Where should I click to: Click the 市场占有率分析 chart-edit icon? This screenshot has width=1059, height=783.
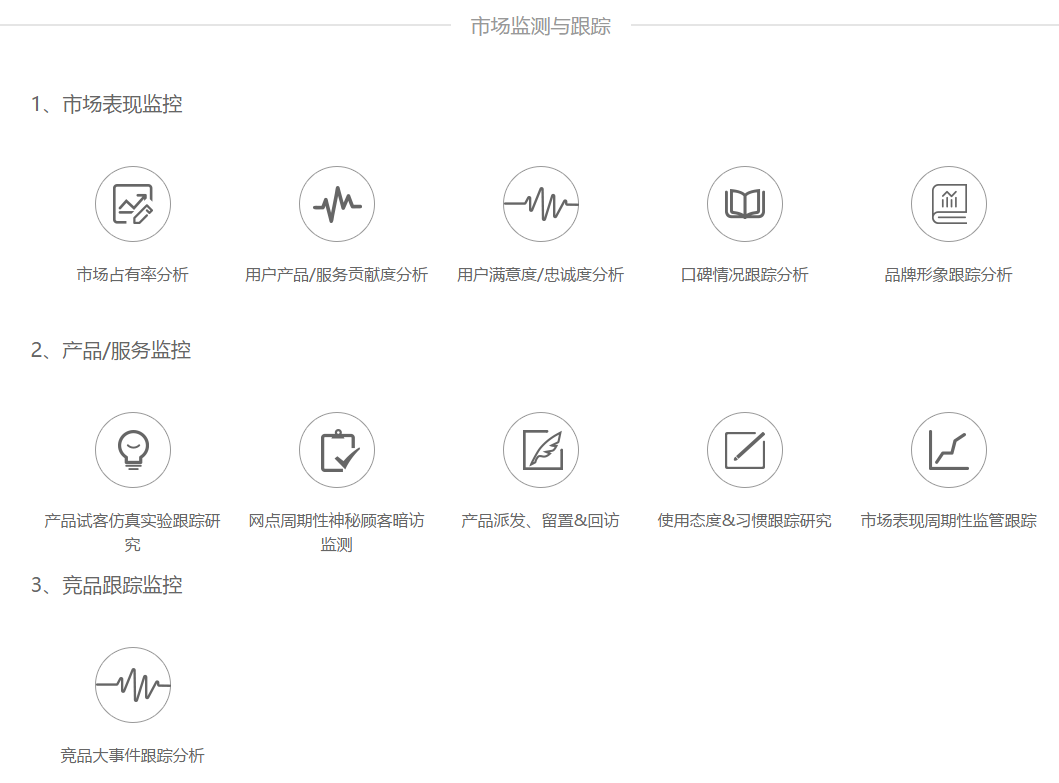pyautogui.click(x=133, y=204)
